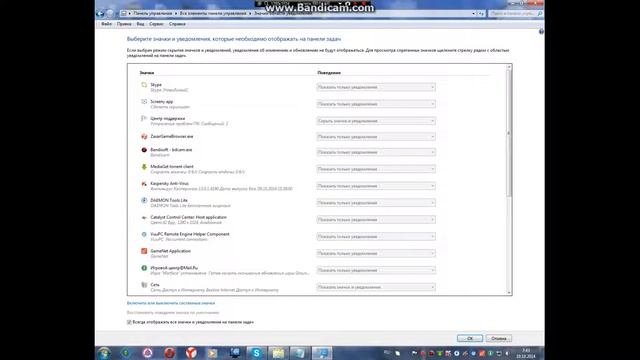Open the Catalyst Control Center dropdown
640x360 pixels.
(x=376, y=220)
